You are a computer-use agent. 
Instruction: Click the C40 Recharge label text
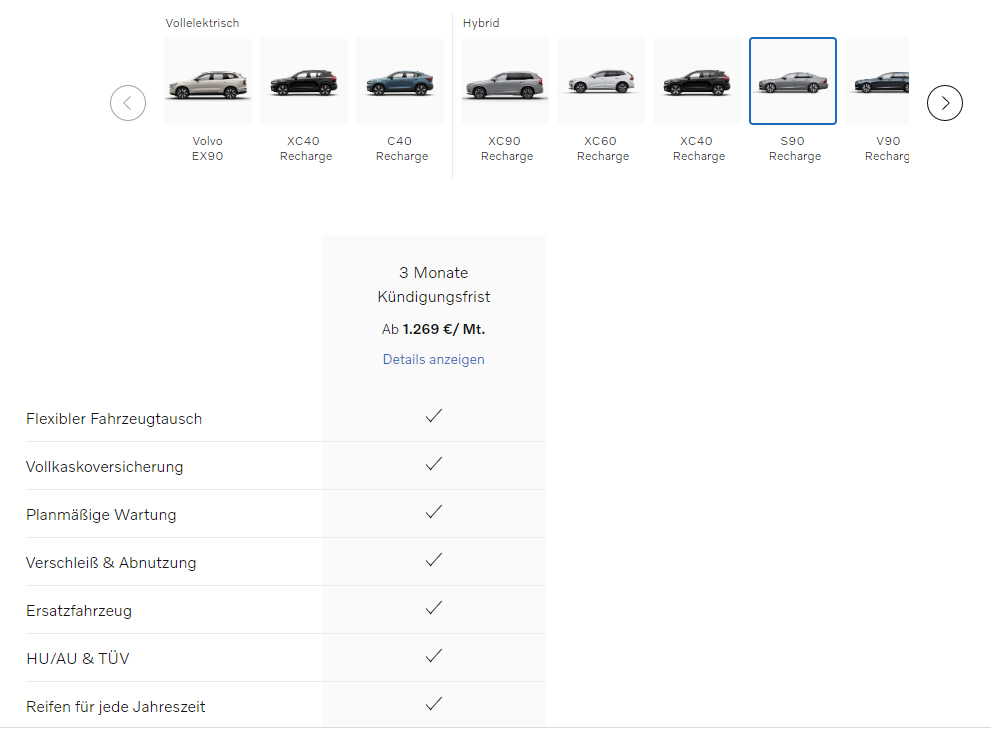point(401,149)
